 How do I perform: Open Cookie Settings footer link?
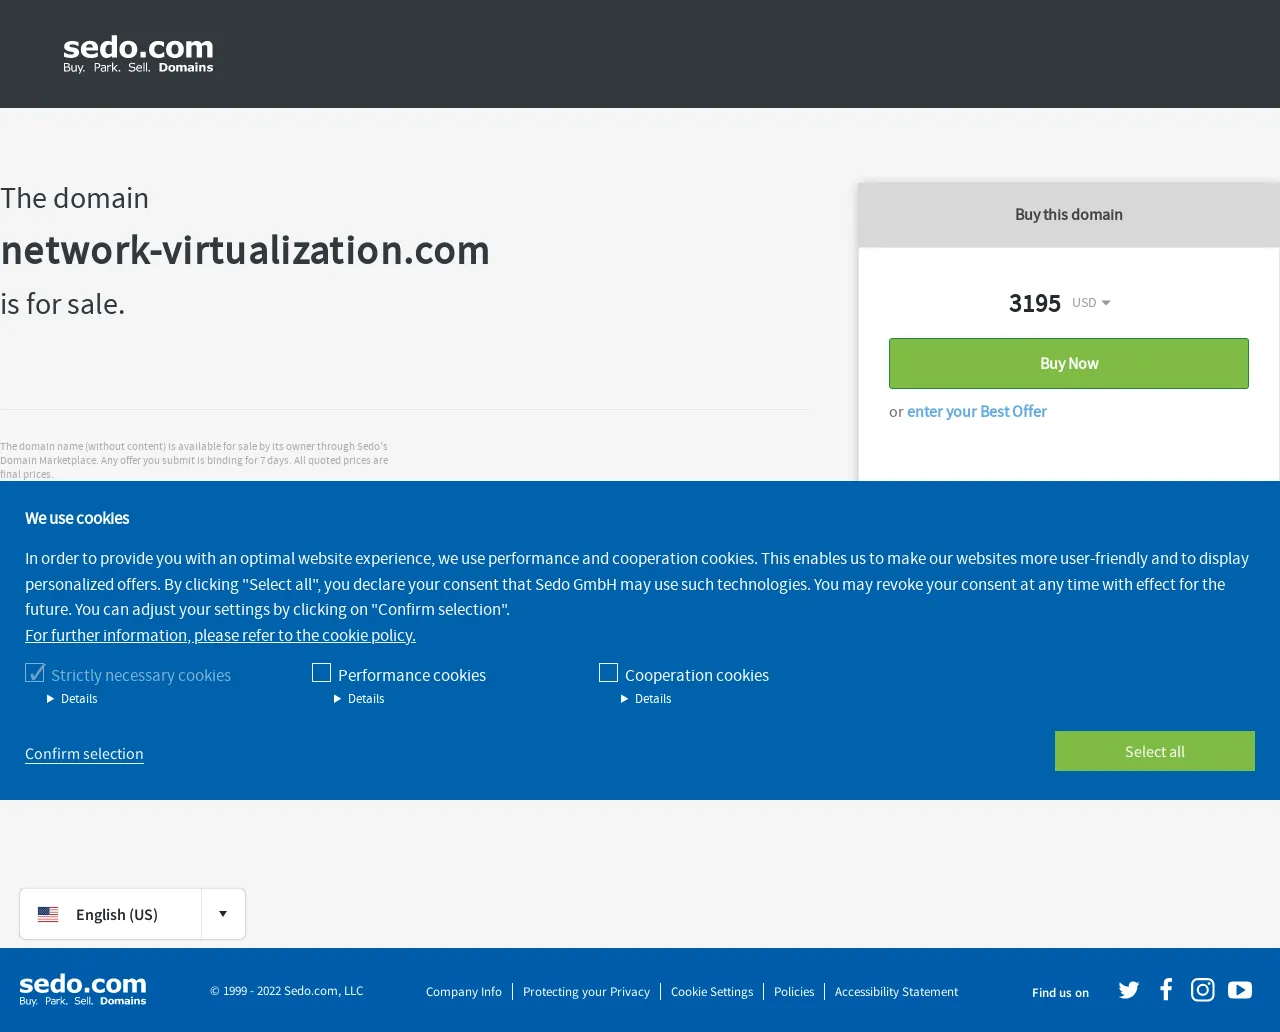pos(712,992)
